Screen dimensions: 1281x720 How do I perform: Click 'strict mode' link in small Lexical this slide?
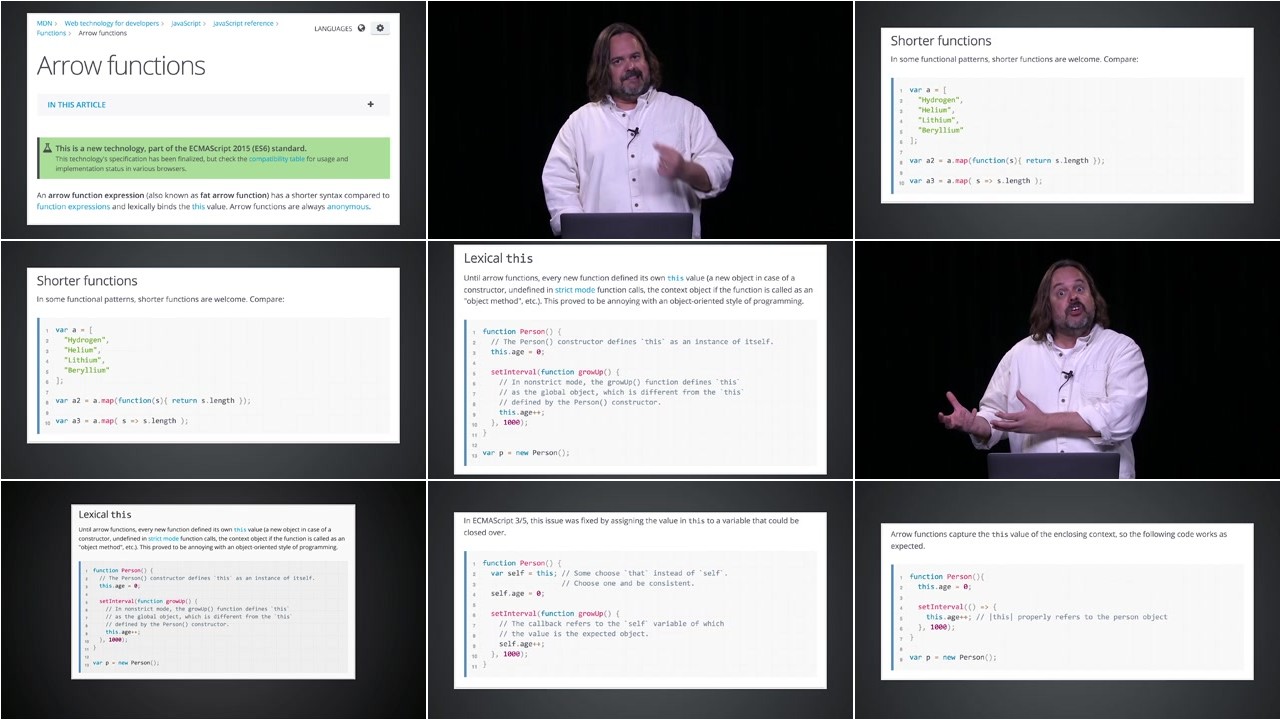pos(161,538)
